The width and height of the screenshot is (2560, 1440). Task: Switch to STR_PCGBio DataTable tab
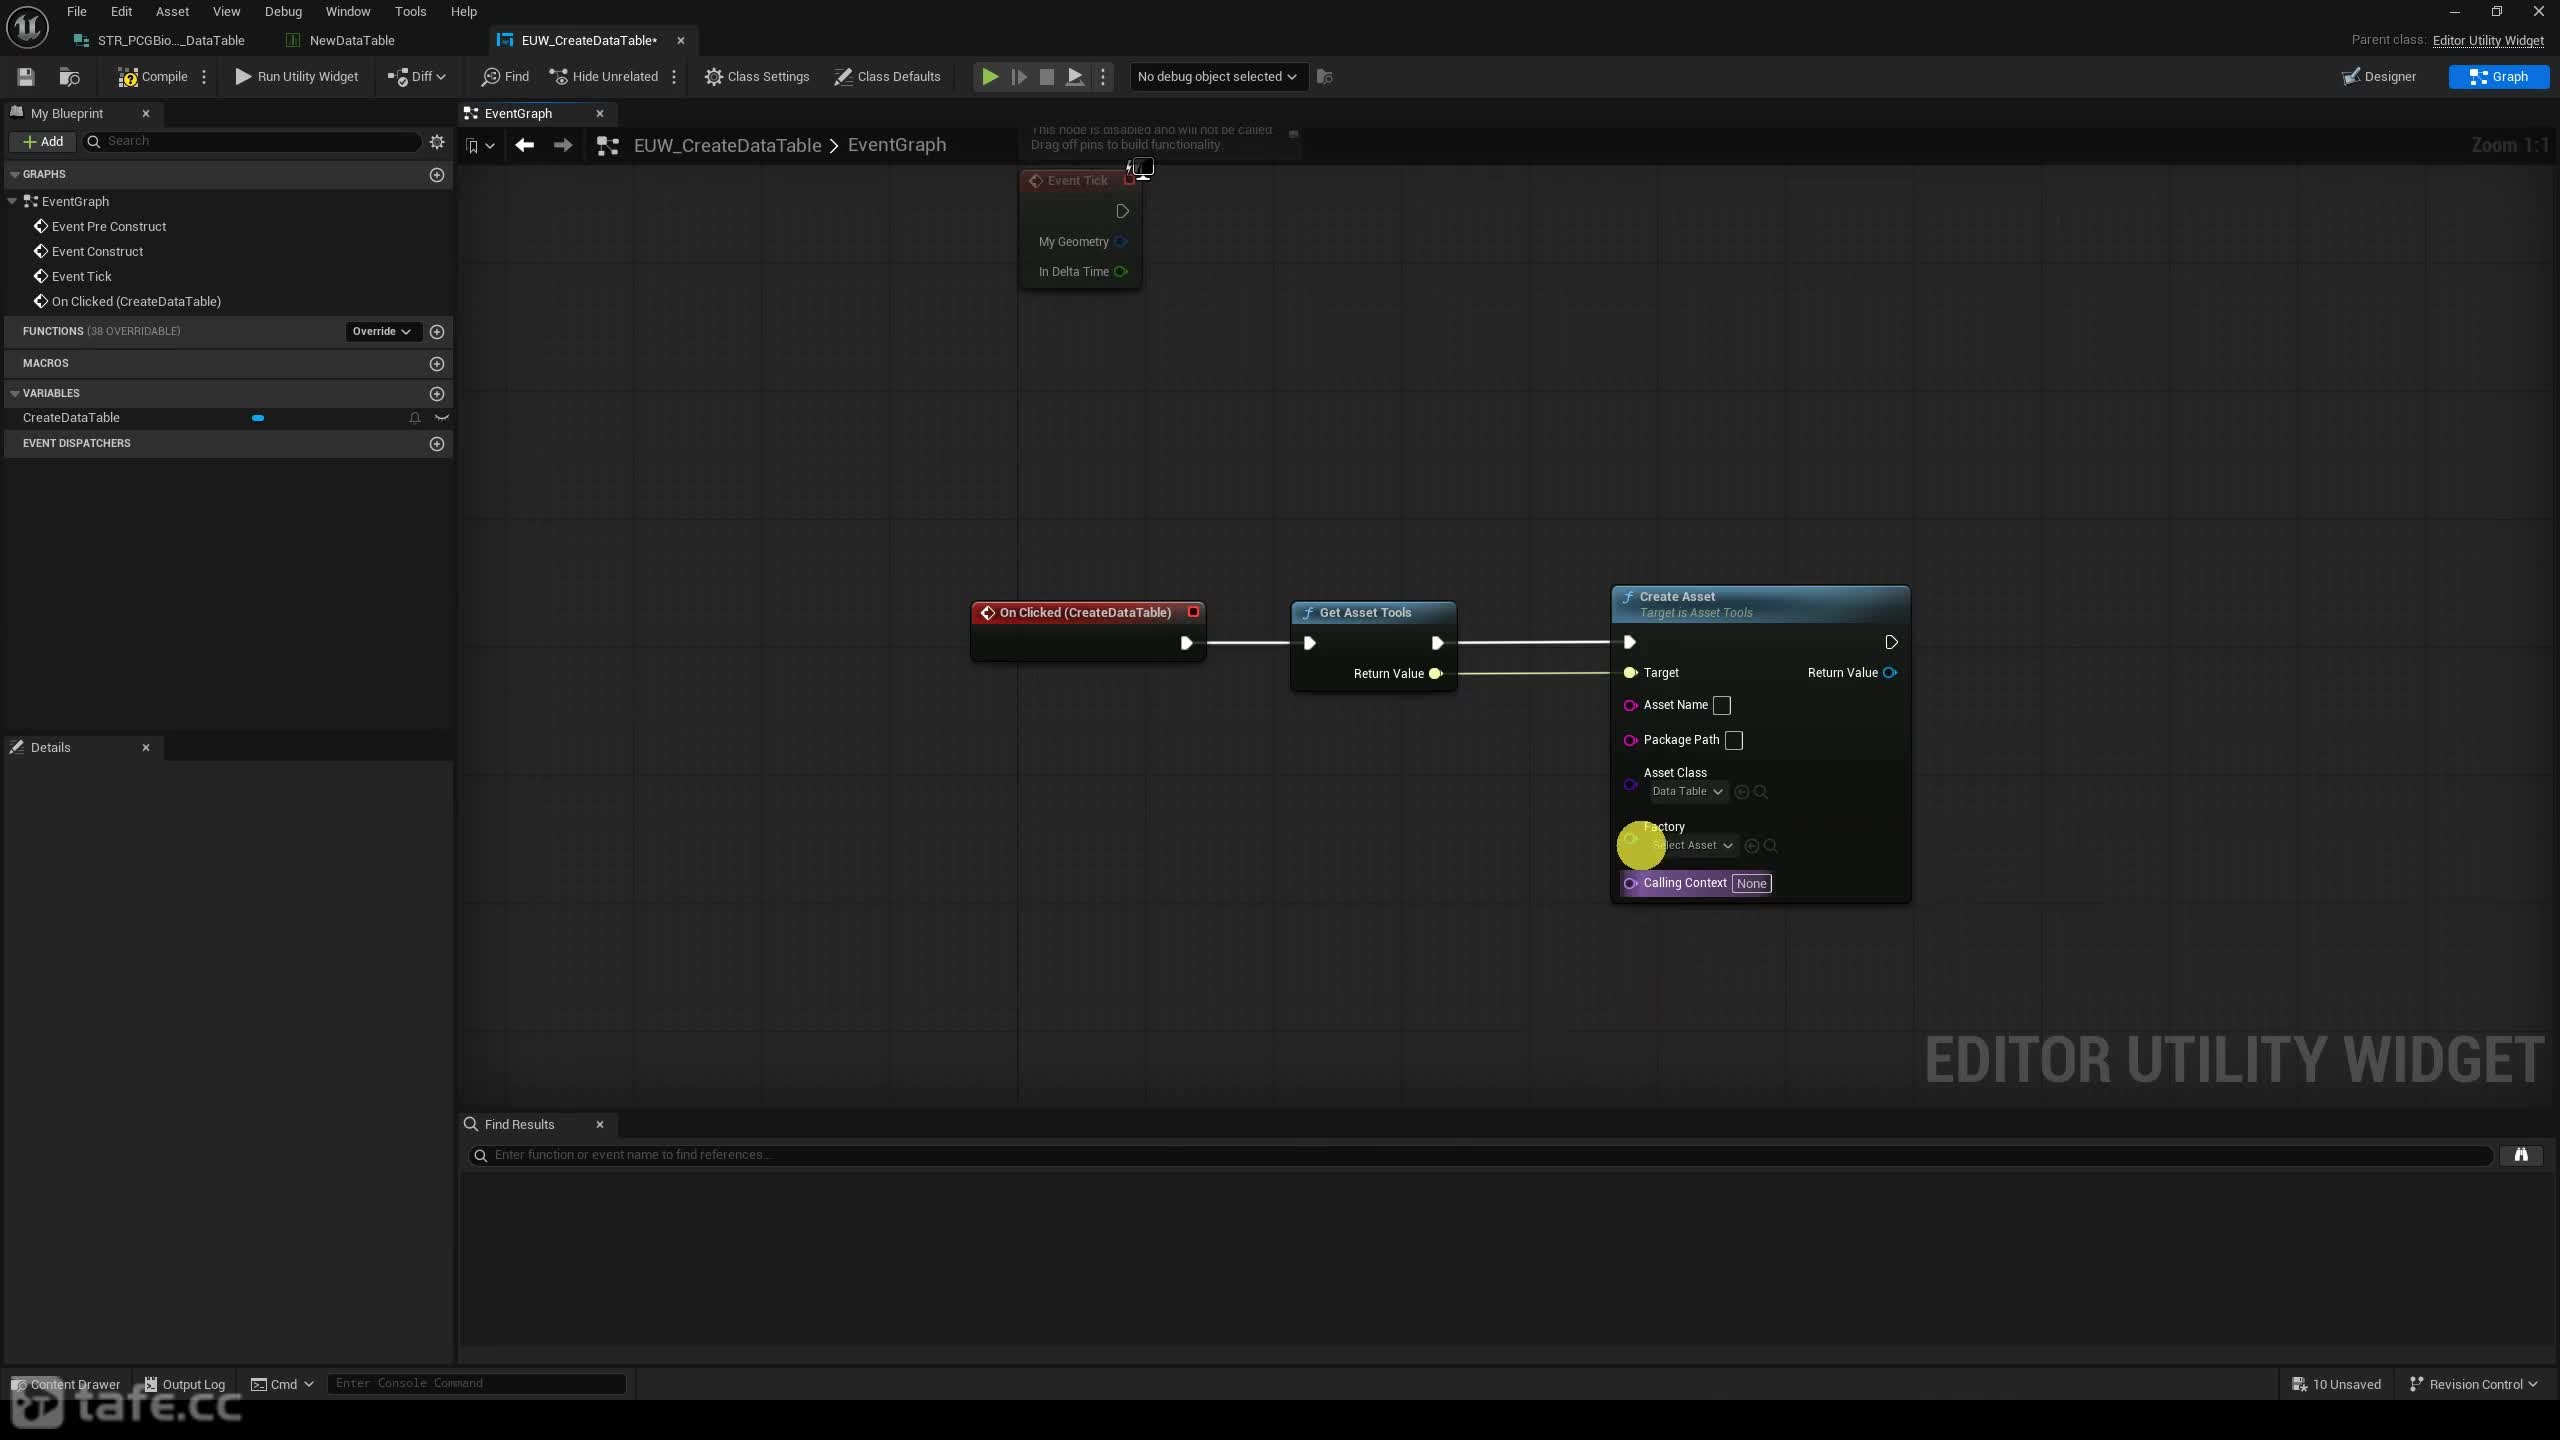pos(160,41)
